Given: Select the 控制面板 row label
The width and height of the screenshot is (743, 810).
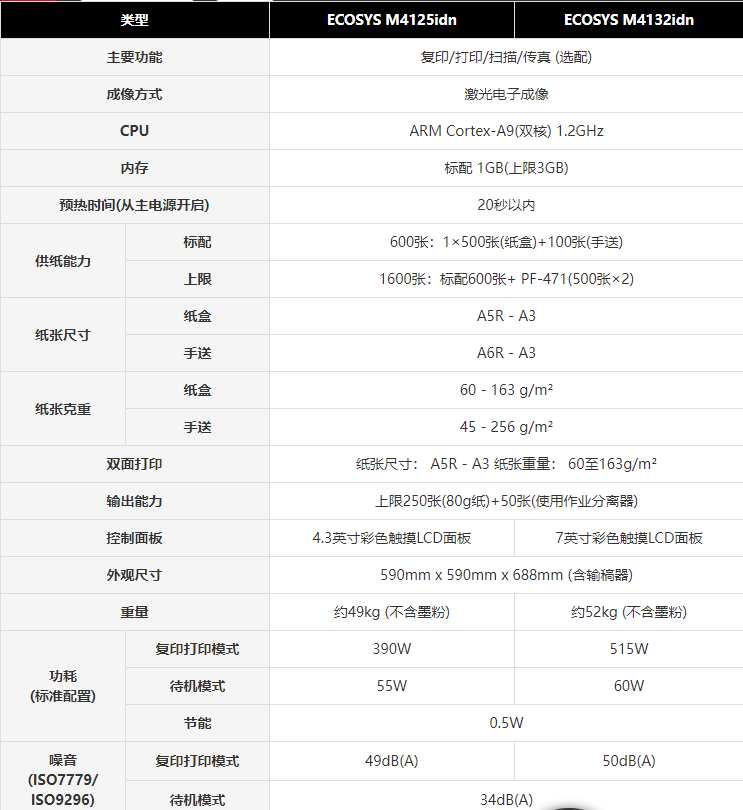Looking at the screenshot, I should 134,538.
